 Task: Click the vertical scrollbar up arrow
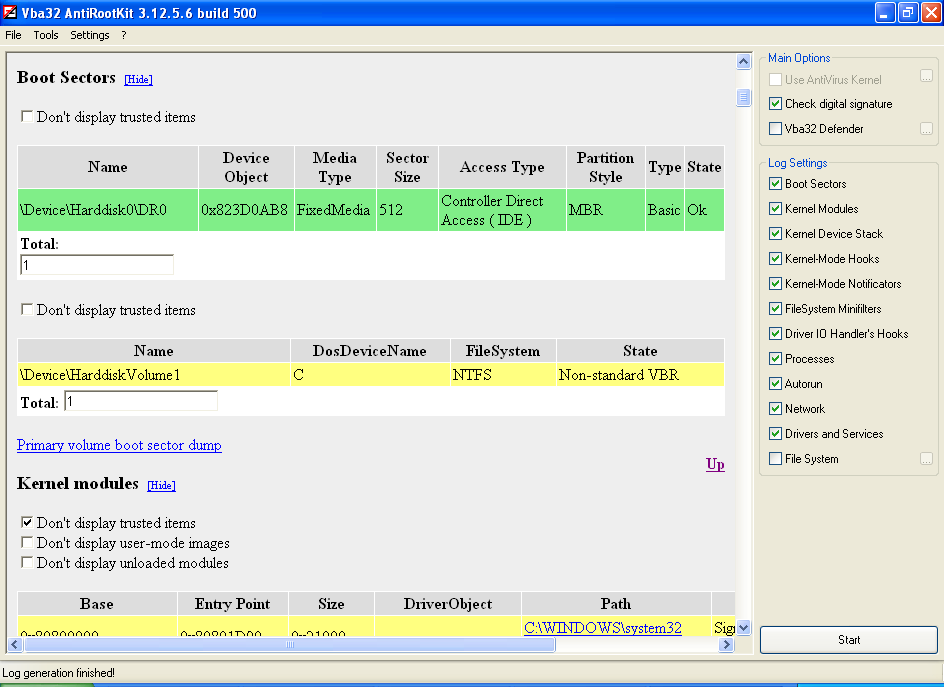[x=744, y=61]
